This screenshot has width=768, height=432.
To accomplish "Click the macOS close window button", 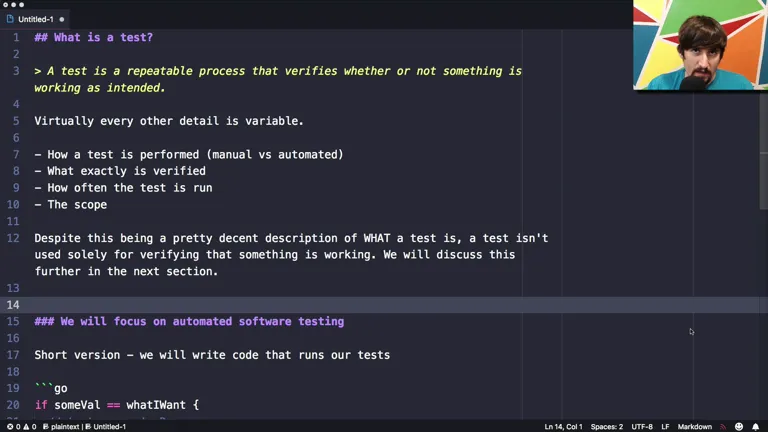I will (x=5, y=4).
